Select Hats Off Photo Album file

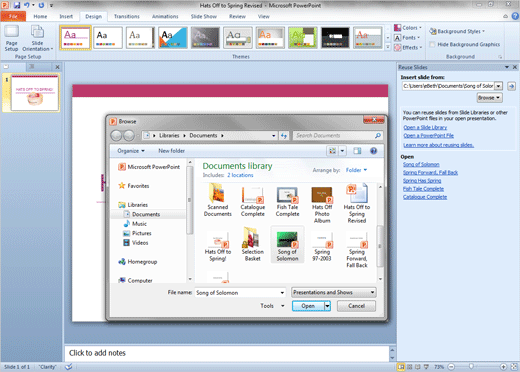click(x=322, y=204)
